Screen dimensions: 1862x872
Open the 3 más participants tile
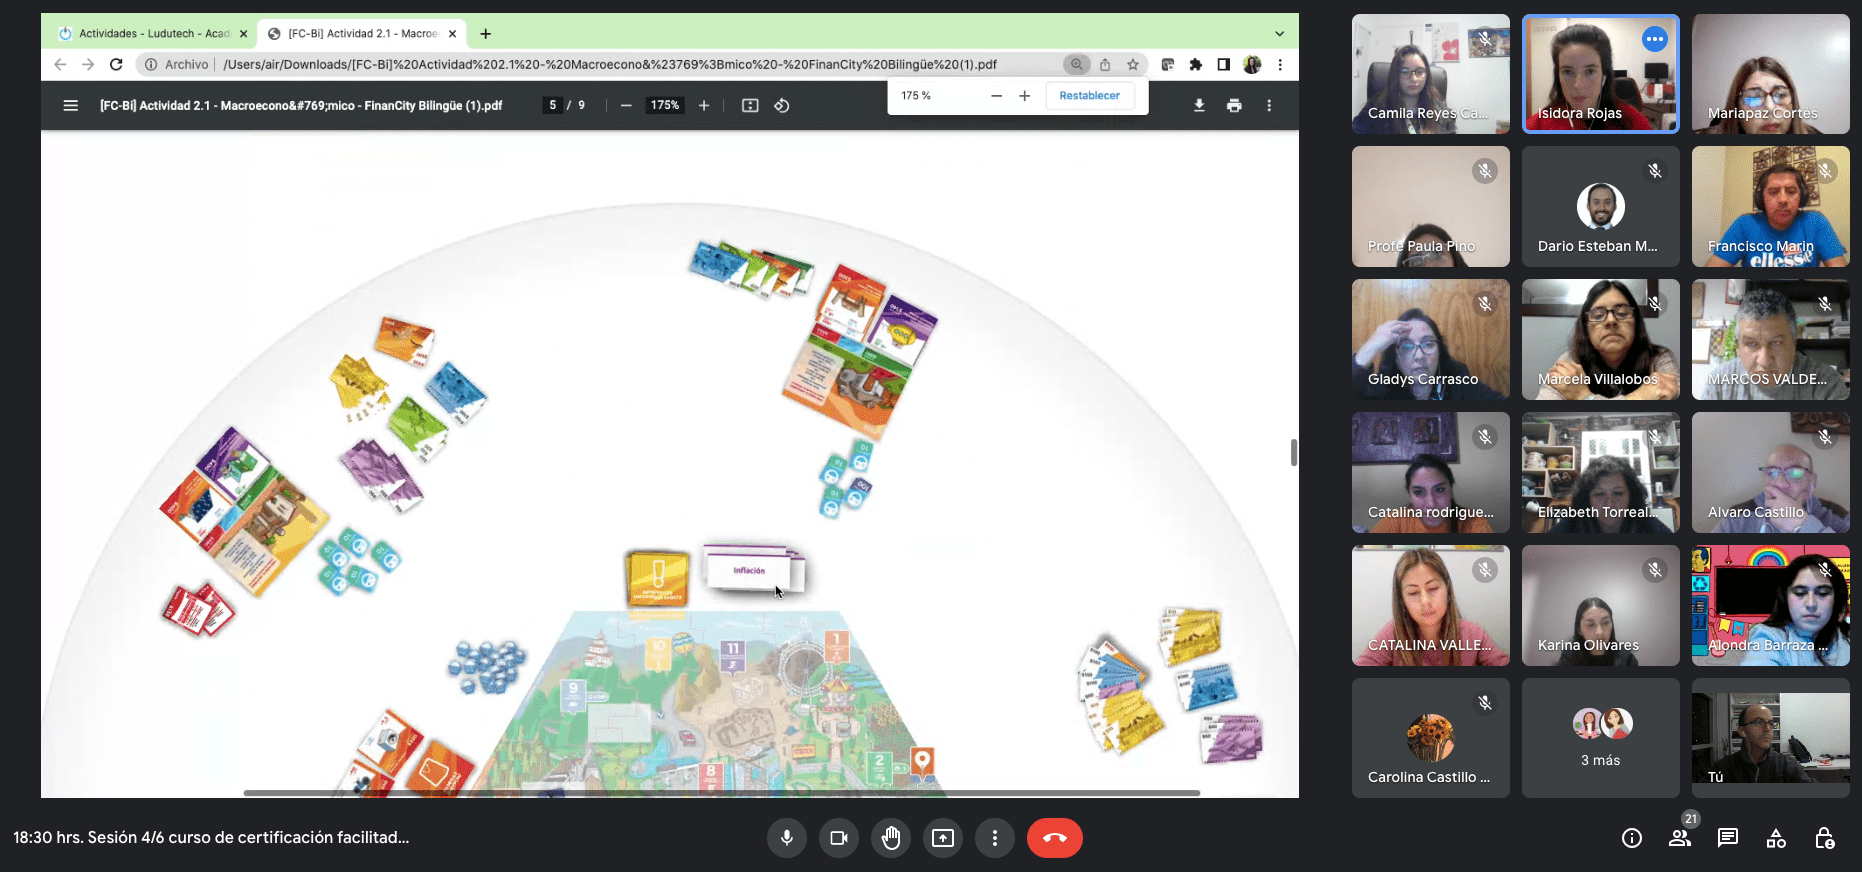tap(1601, 738)
